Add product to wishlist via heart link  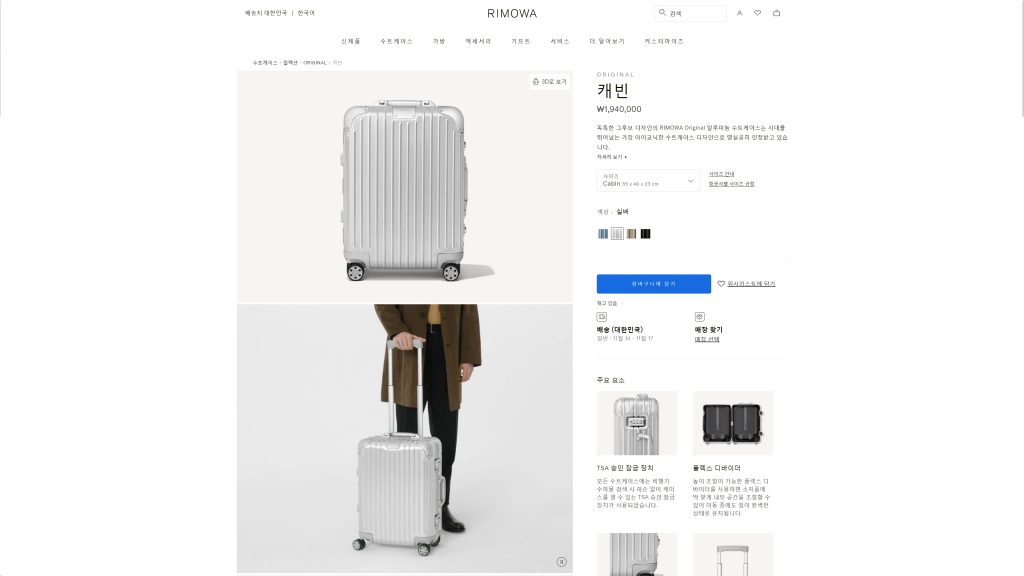click(x=746, y=283)
